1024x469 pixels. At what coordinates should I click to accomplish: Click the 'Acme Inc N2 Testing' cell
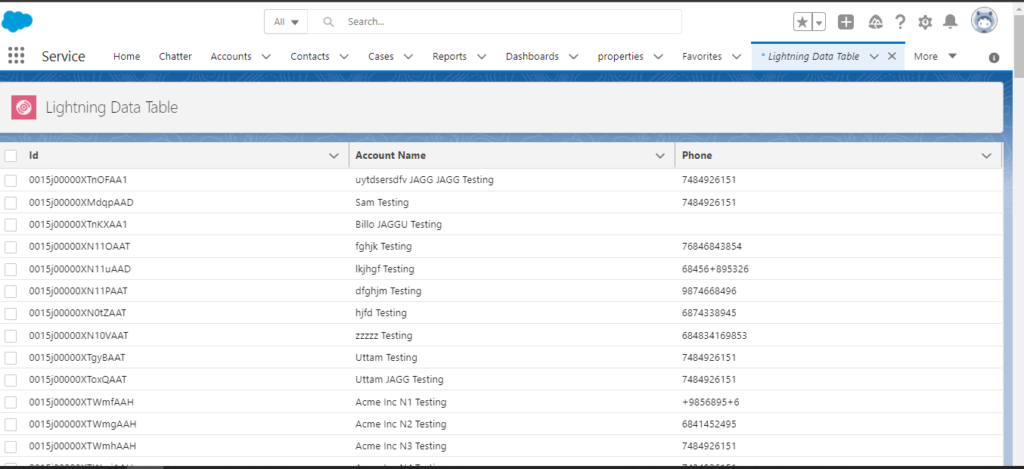click(401, 424)
